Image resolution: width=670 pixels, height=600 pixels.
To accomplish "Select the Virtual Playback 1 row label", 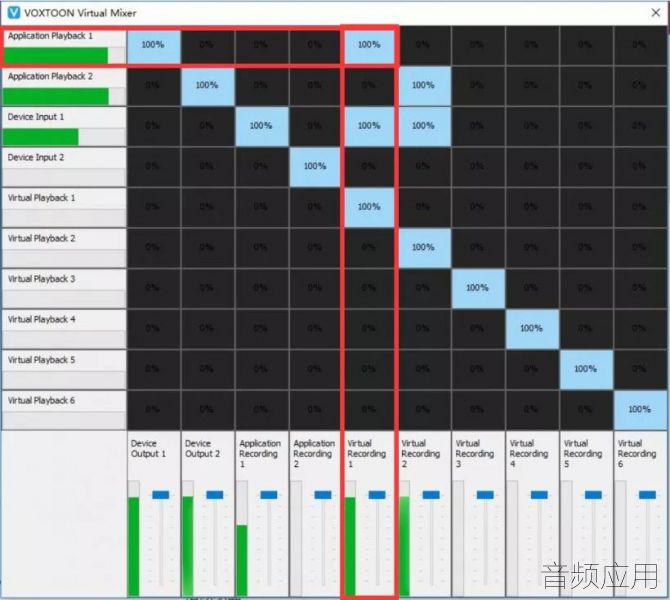I will 41,198.
